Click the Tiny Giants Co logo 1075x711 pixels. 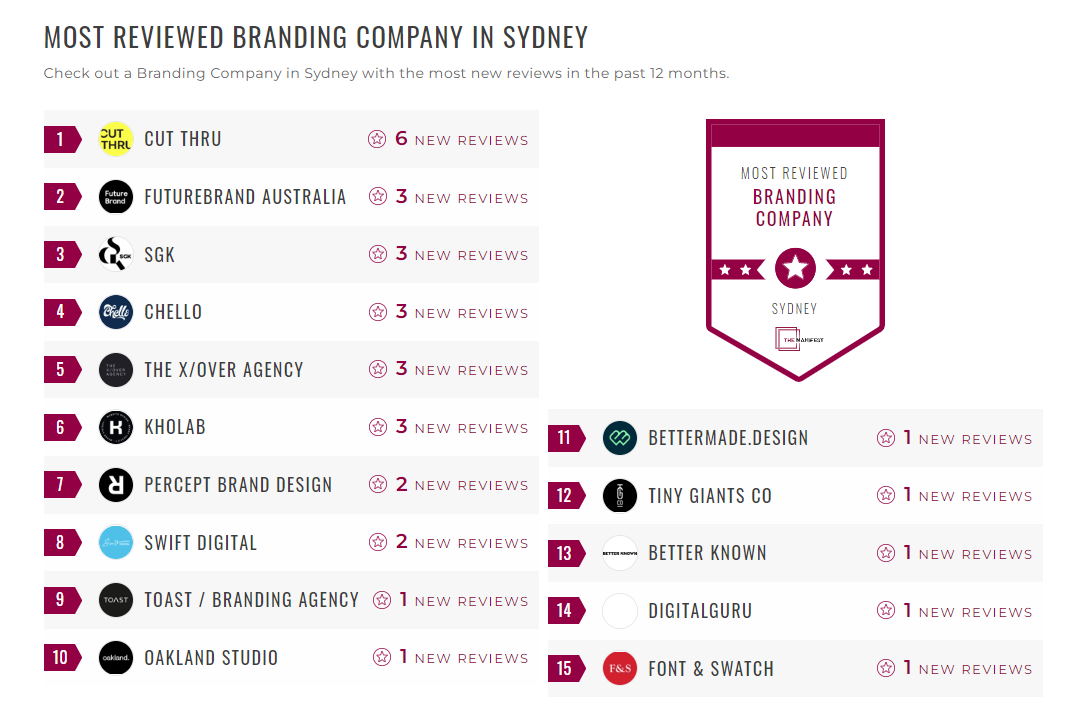[620, 496]
